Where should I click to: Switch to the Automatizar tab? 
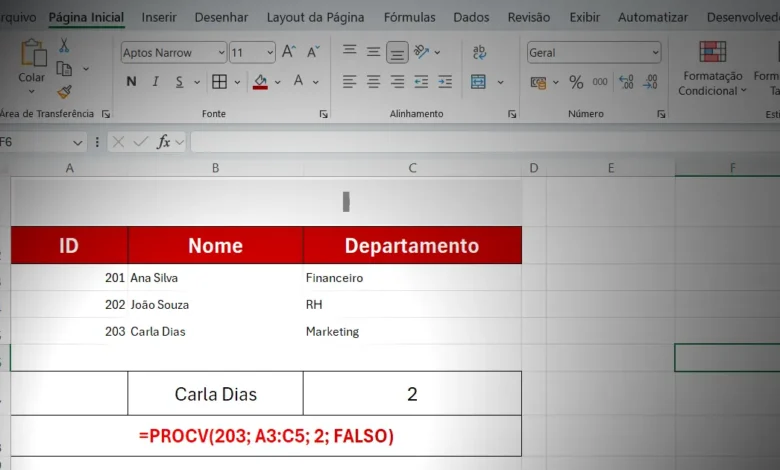pos(653,17)
